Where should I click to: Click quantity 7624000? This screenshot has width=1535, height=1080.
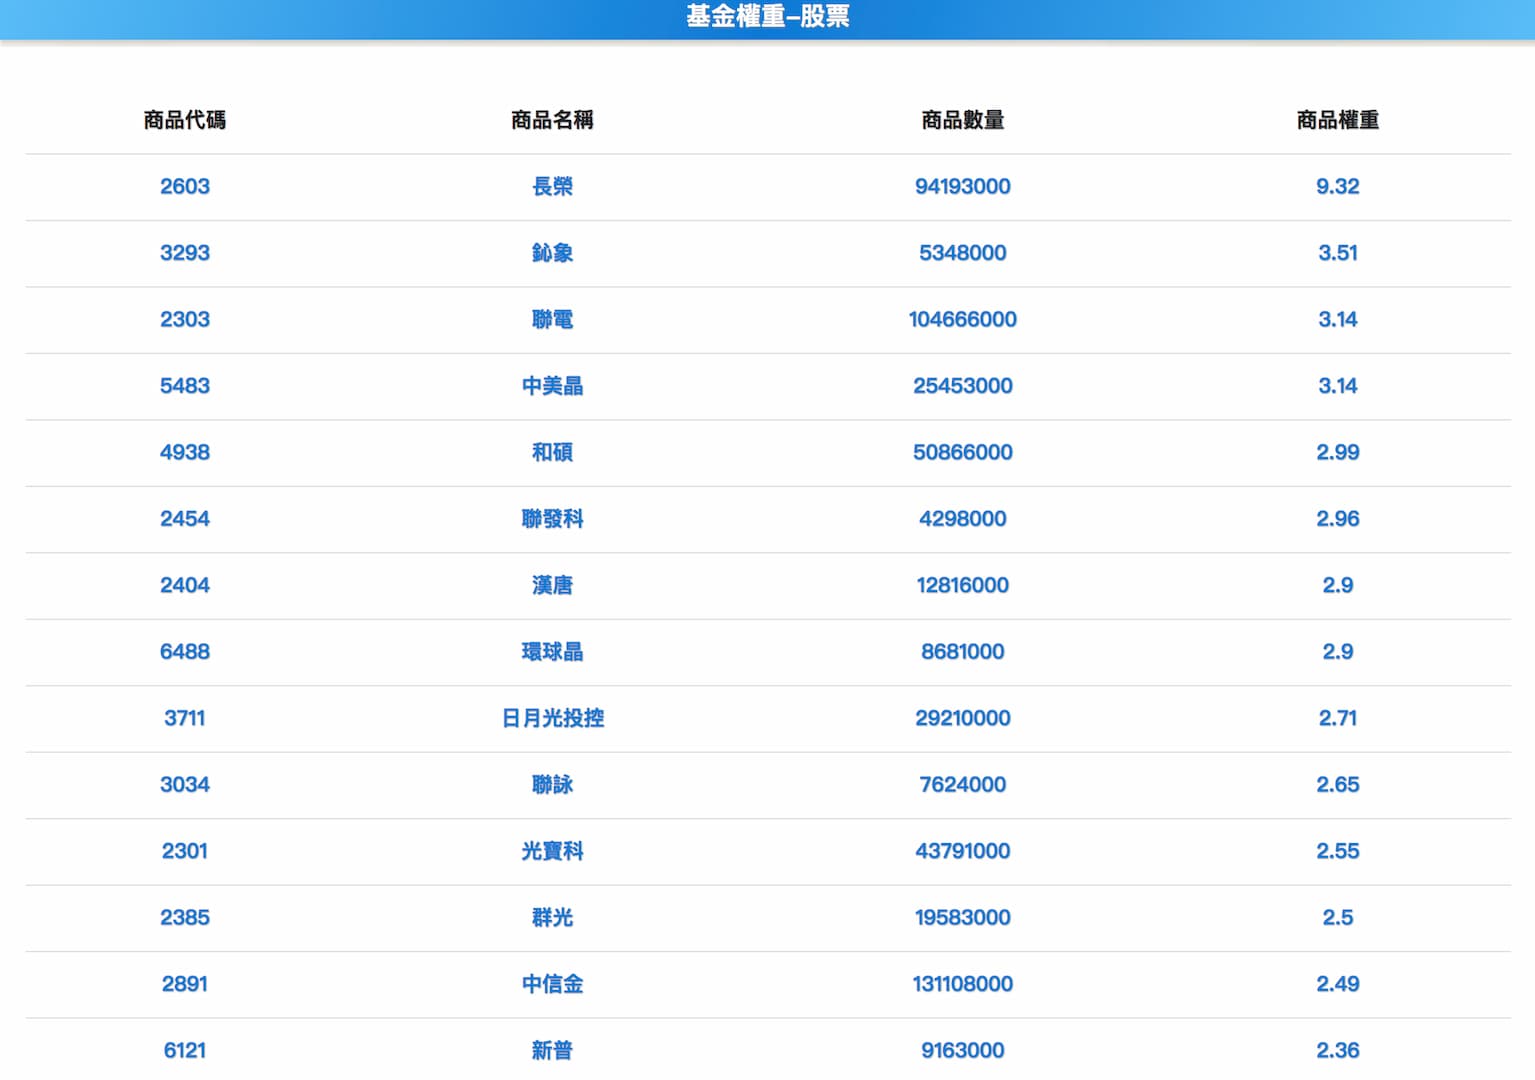[962, 785]
